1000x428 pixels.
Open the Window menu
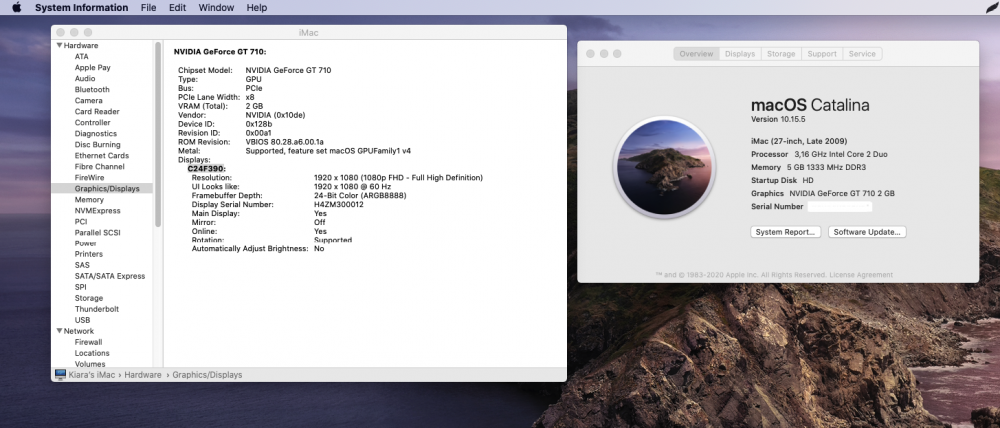216,8
